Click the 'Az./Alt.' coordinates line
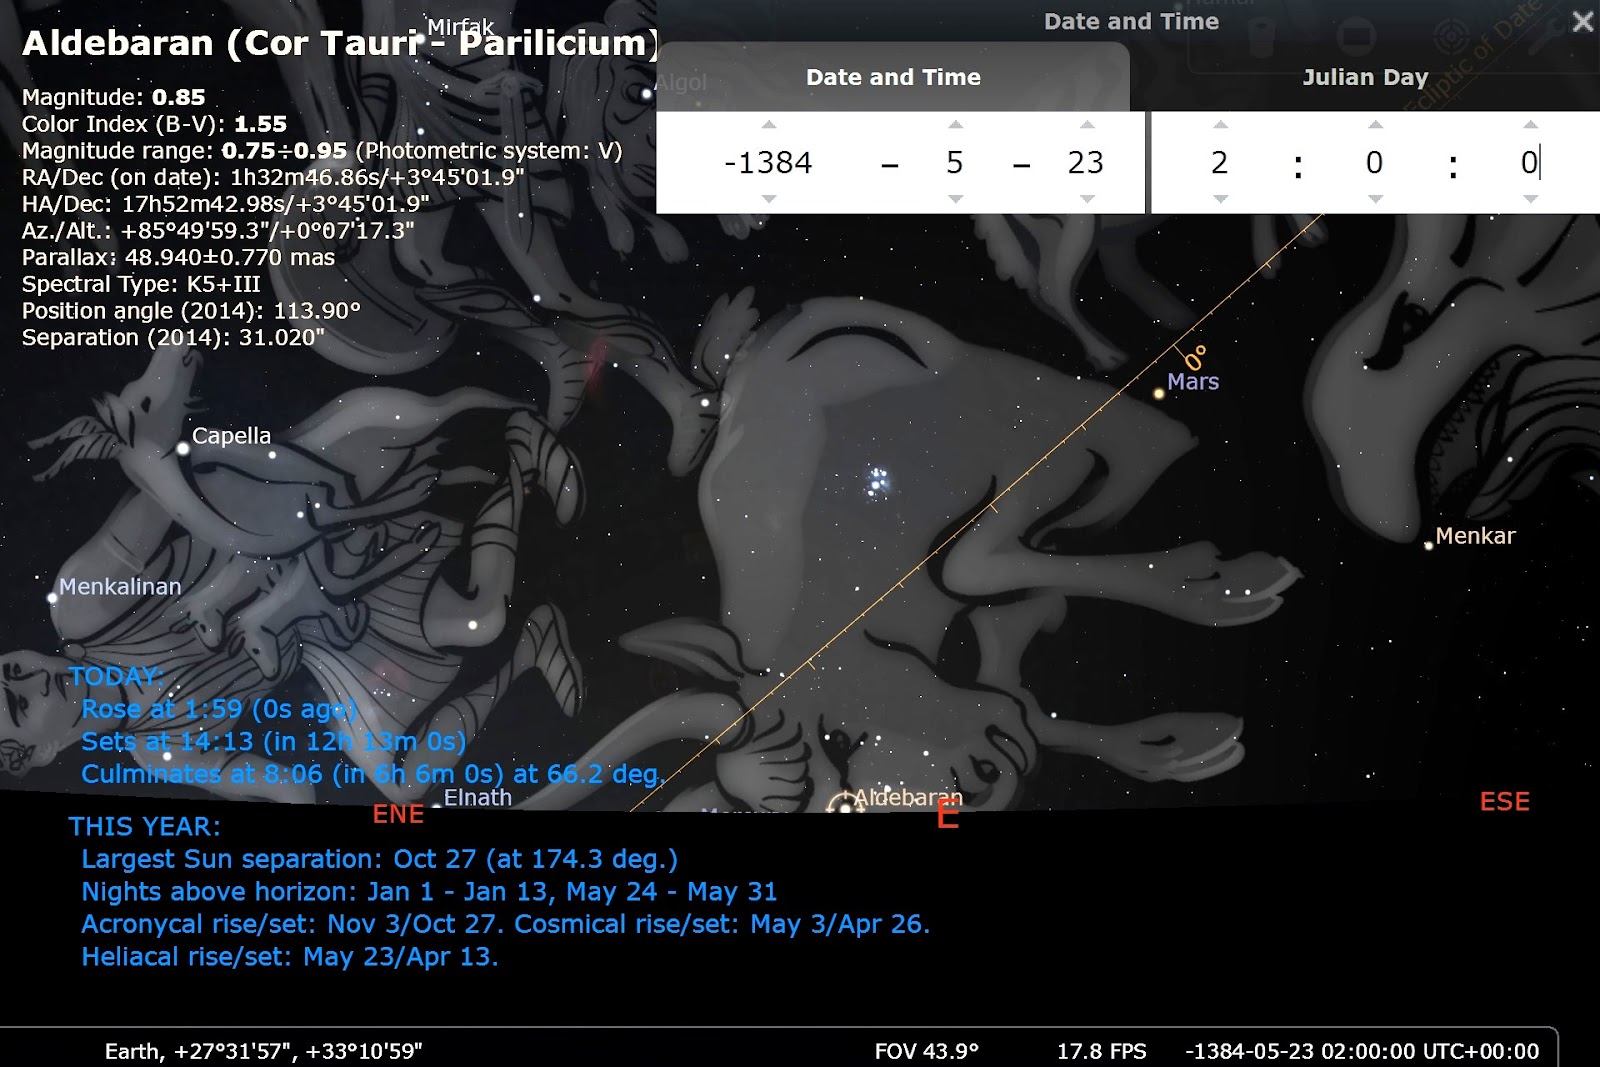This screenshot has height=1067, width=1600. [x=218, y=230]
